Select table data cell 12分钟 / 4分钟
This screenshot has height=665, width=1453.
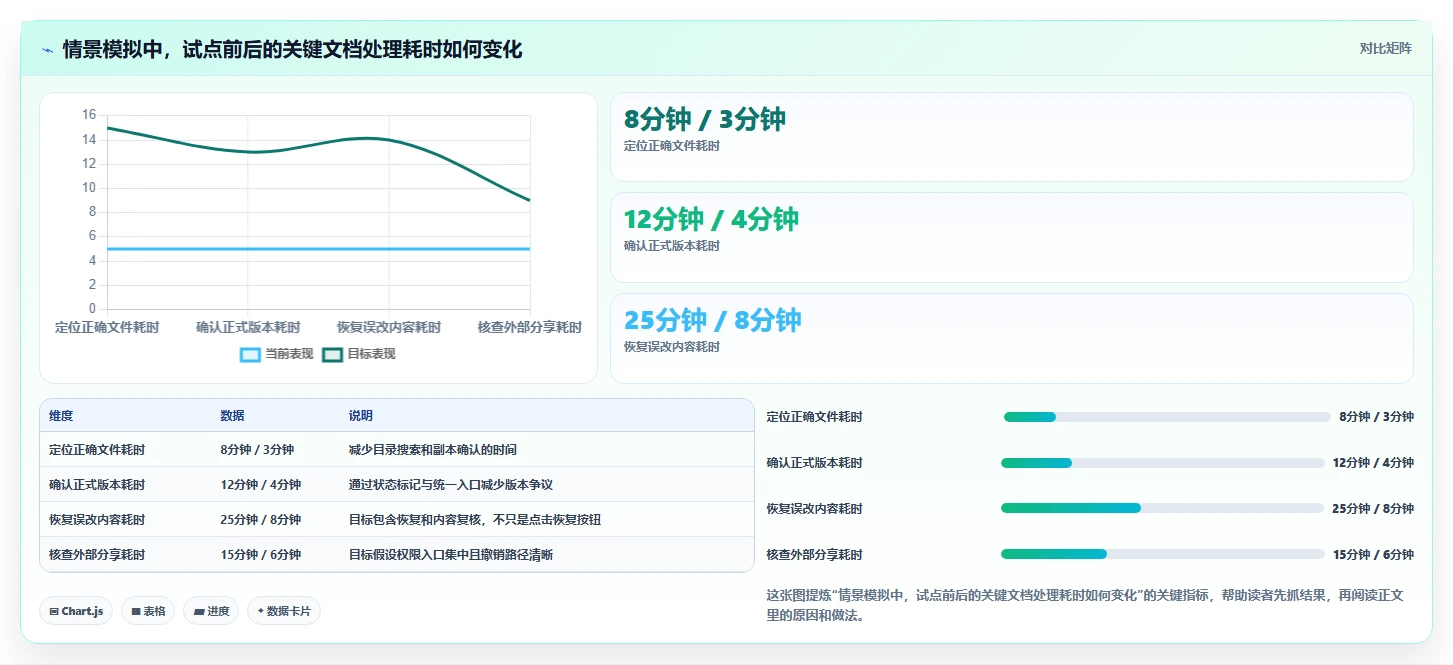click(x=260, y=485)
